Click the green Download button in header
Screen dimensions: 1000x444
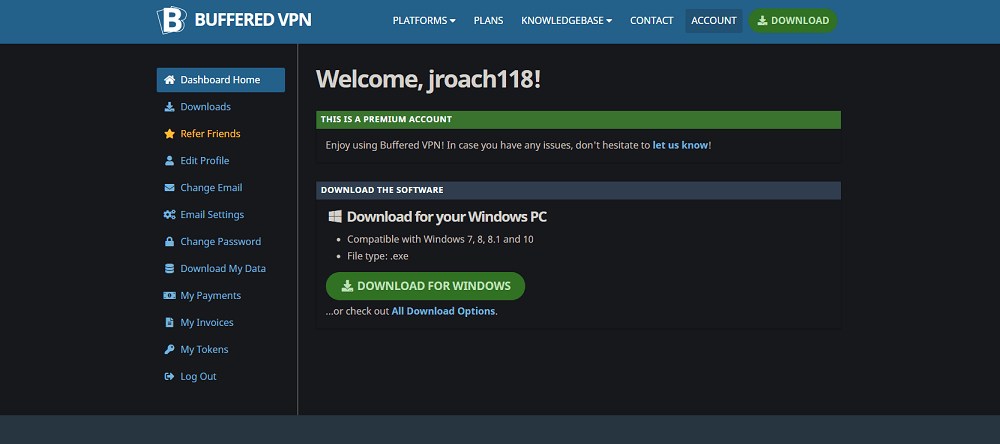coord(793,20)
